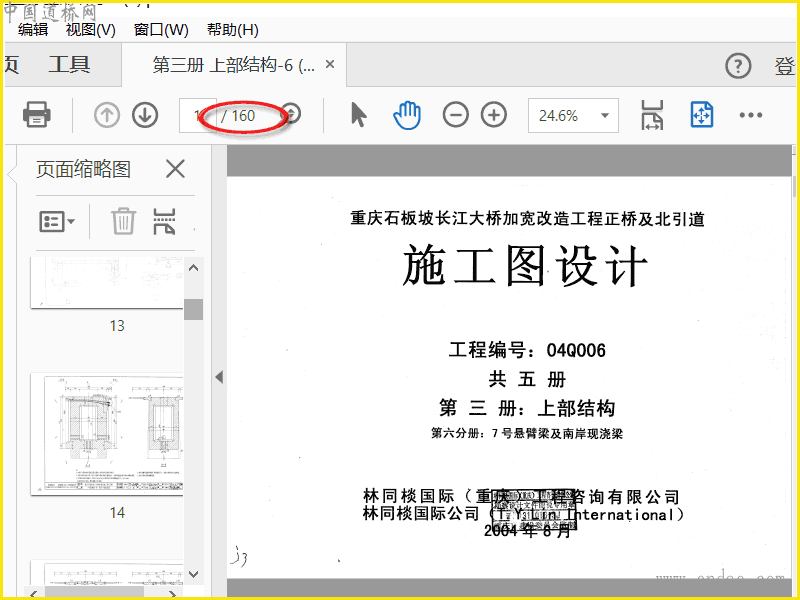This screenshot has width=800, height=600.
Task: Open the 窗口(W) menu
Action: (x=161, y=30)
